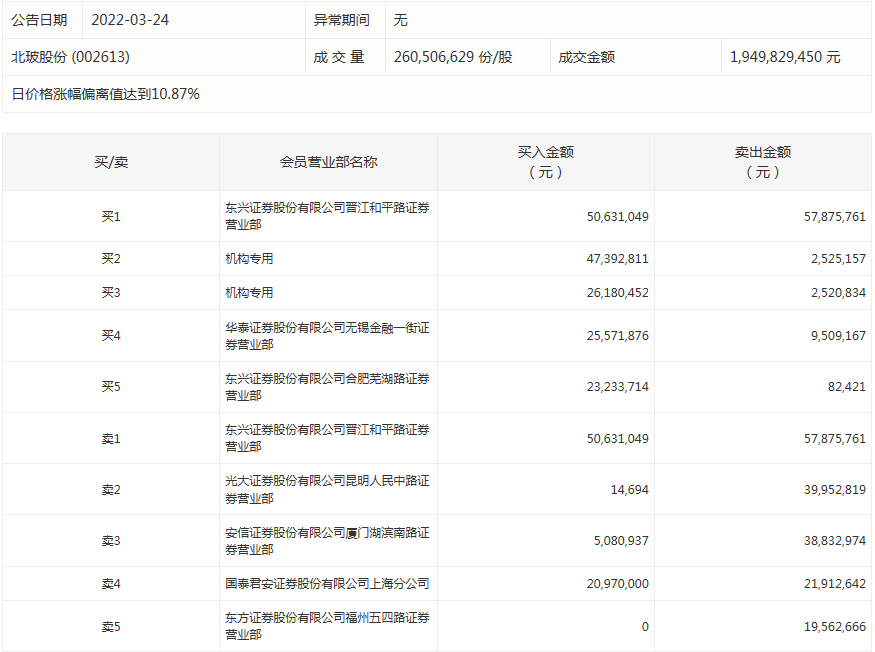Click 华泰证券无锡金融一街 branch name
The image size is (875, 652).
[x=327, y=336]
